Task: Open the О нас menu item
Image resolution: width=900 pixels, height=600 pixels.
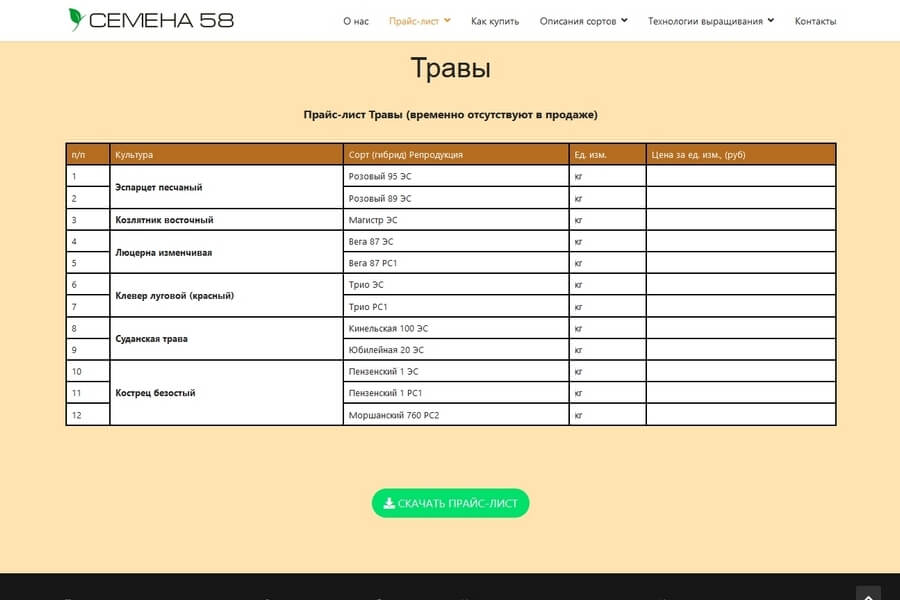Action: pos(355,21)
